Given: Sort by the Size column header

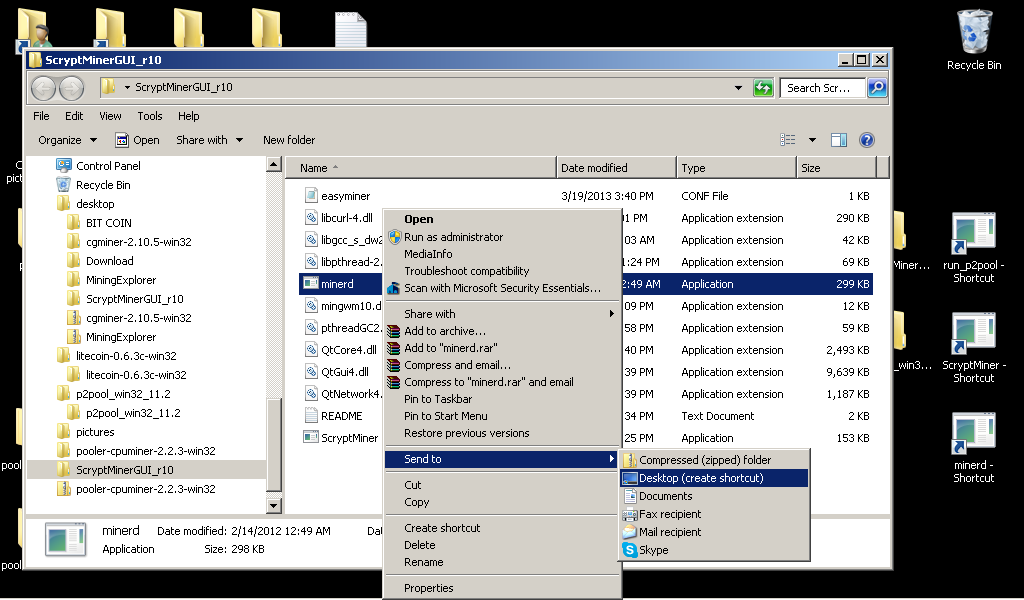Looking at the screenshot, I should click(x=837, y=168).
